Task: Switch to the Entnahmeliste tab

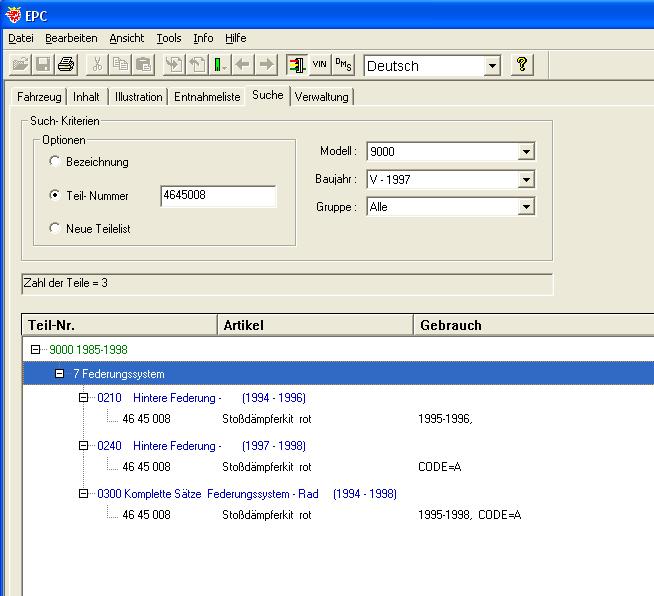Action: [x=207, y=97]
